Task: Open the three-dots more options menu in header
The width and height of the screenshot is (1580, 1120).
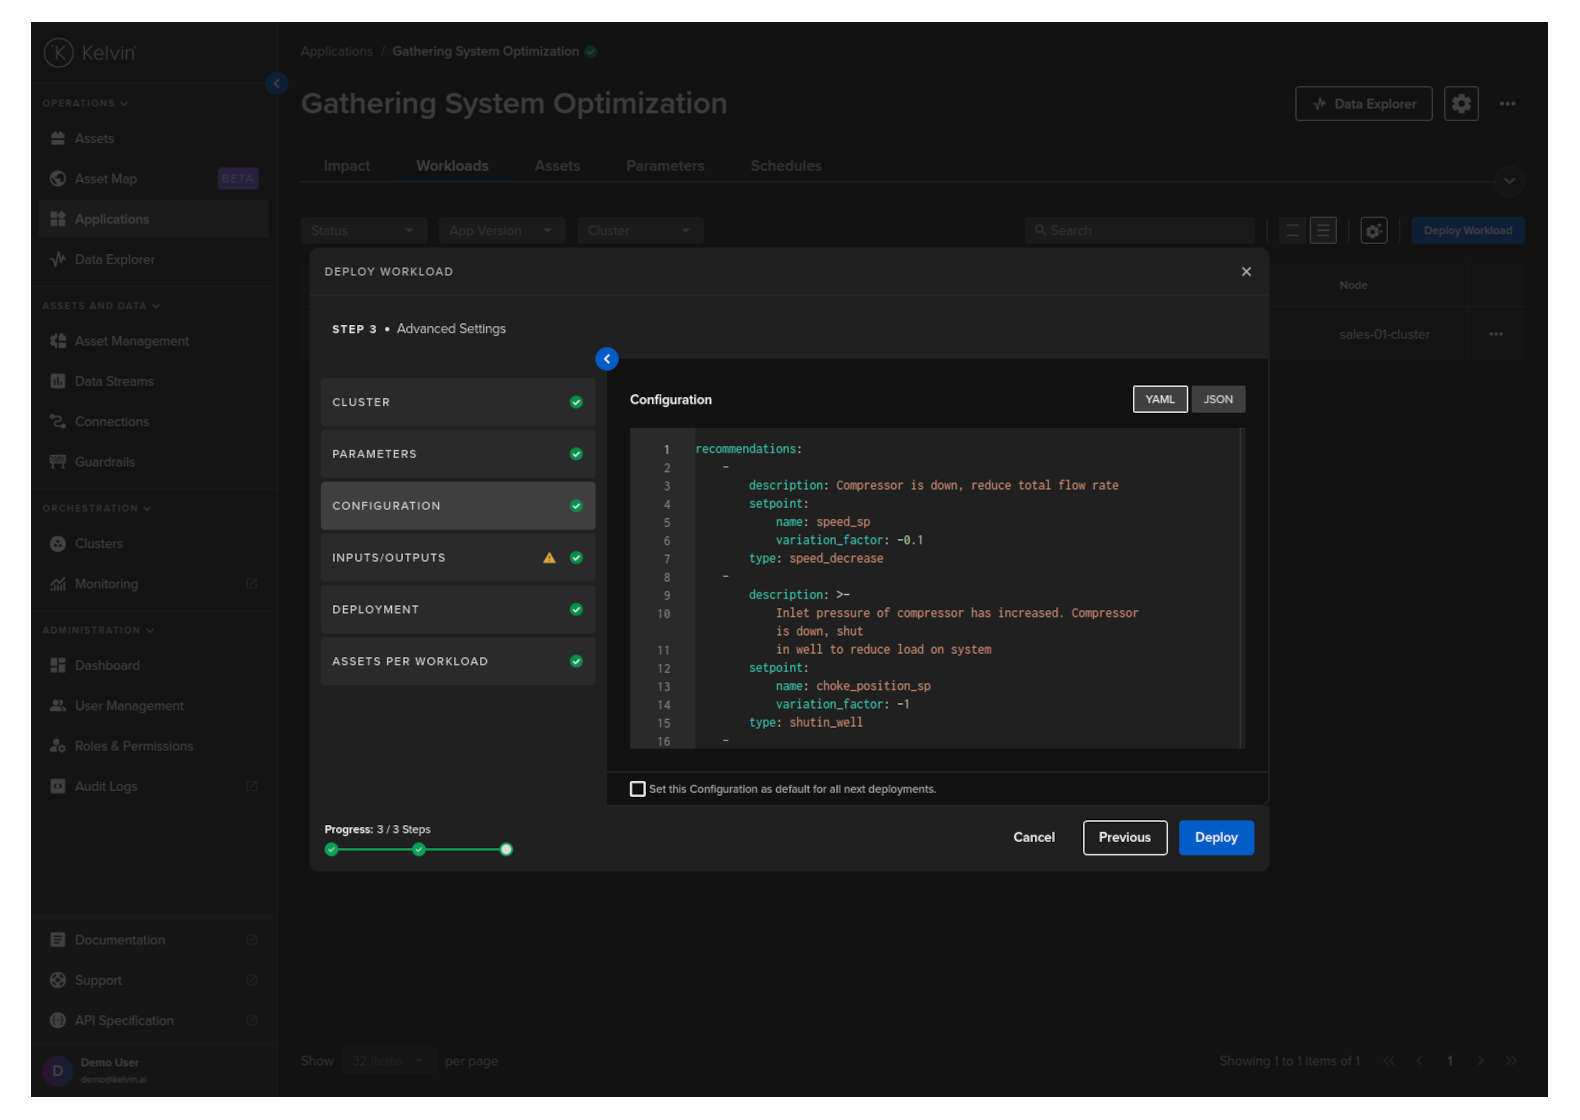Action: tap(1507, 104)
